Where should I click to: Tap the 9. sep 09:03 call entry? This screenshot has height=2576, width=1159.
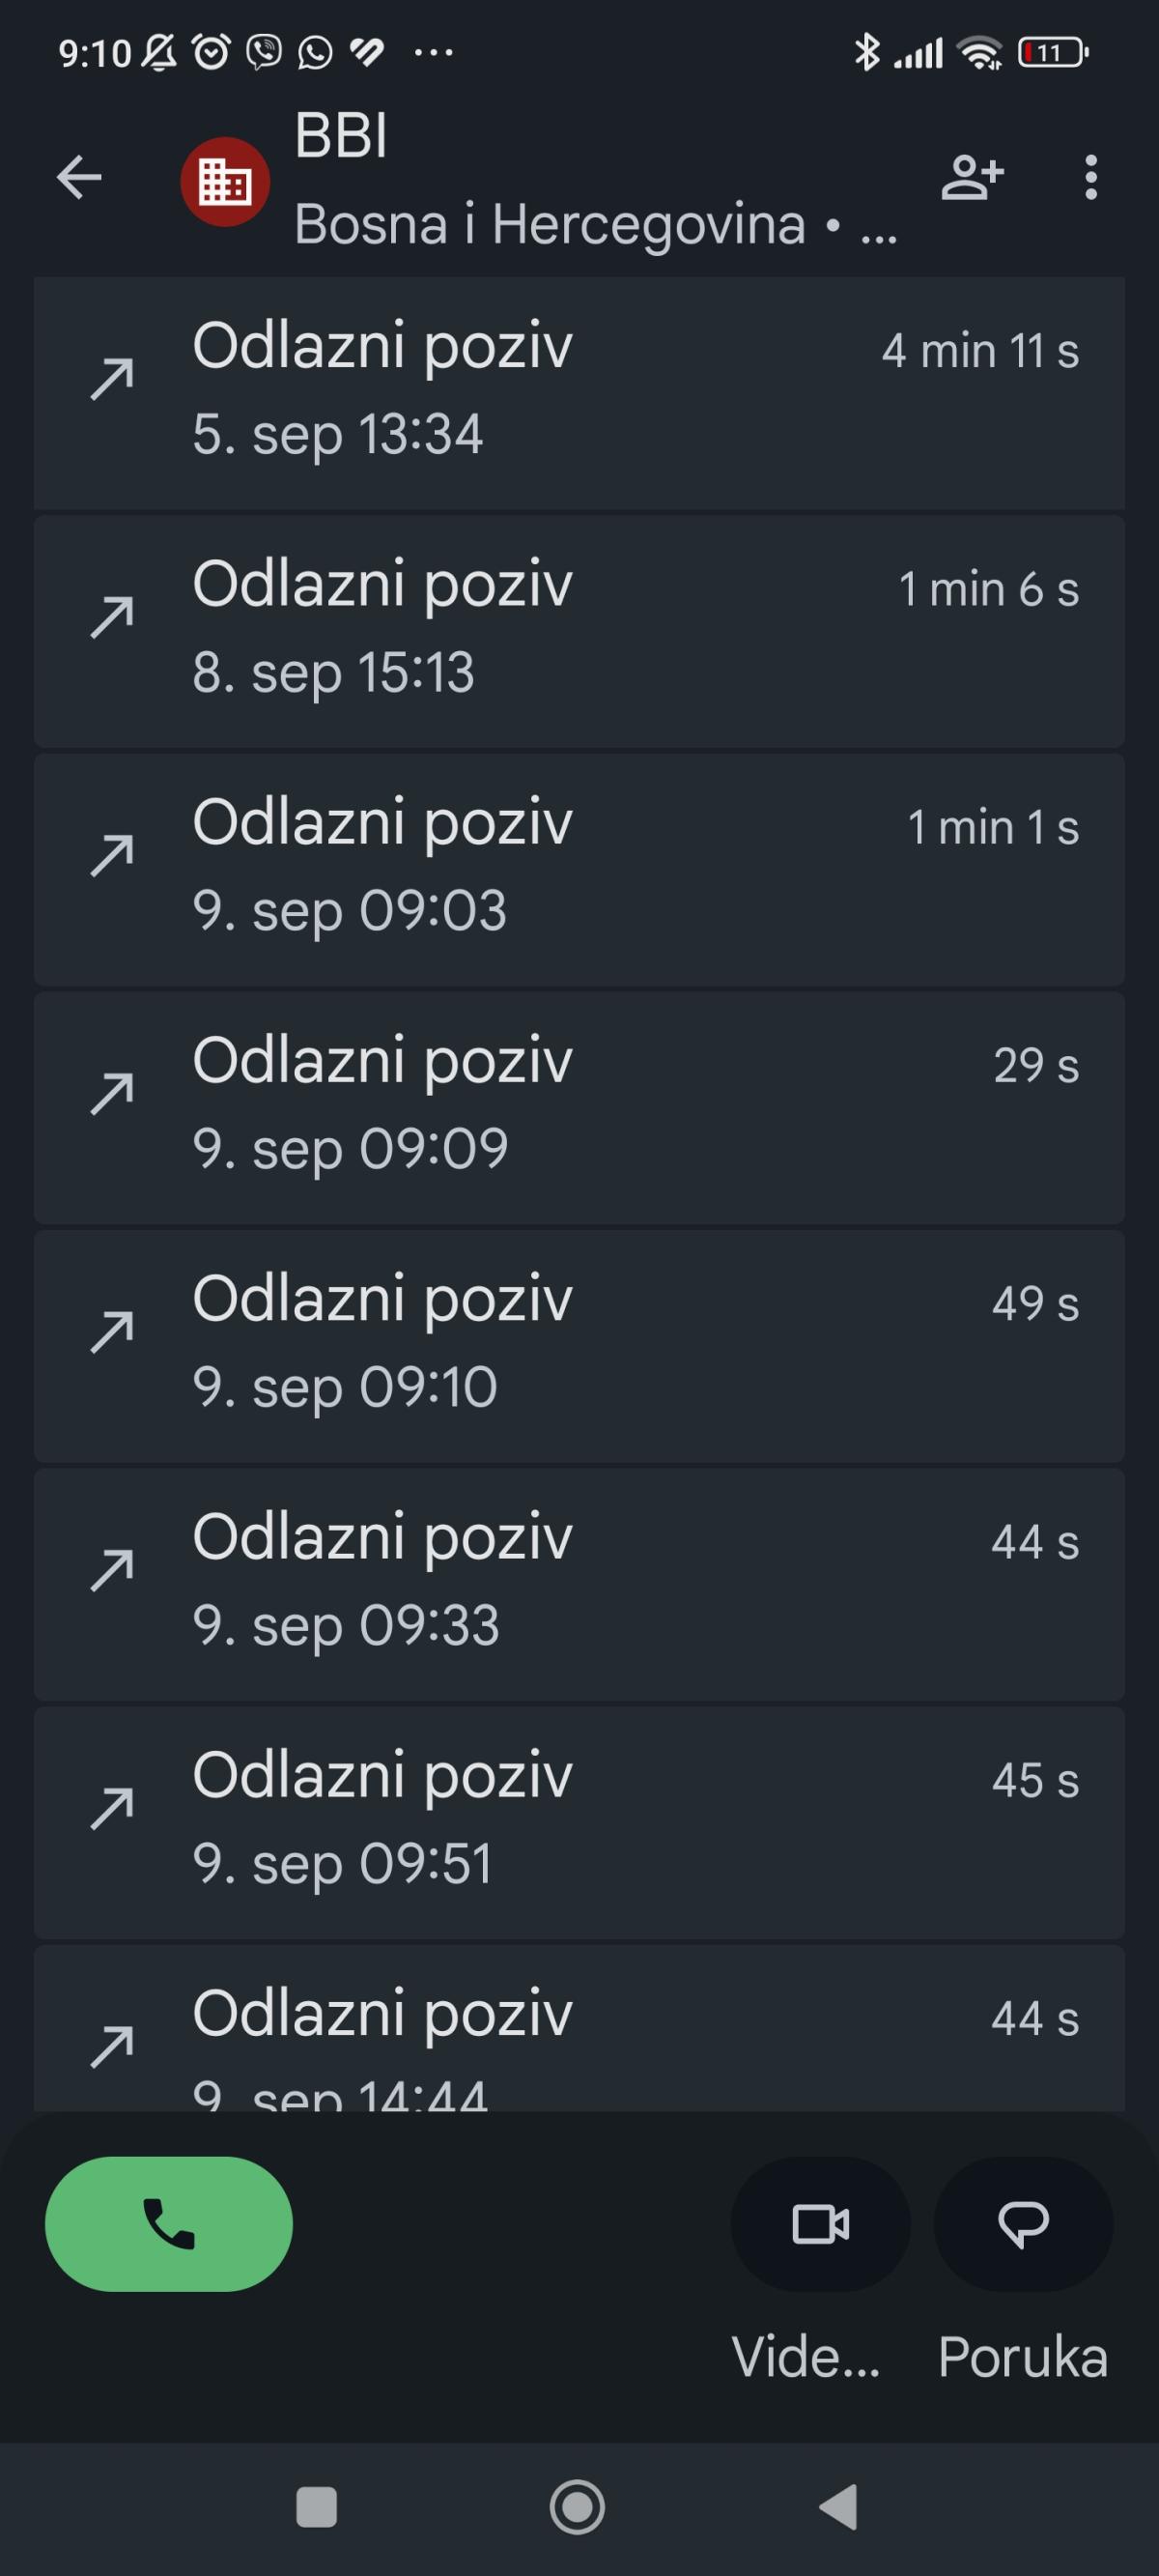(x=579, y=868)
